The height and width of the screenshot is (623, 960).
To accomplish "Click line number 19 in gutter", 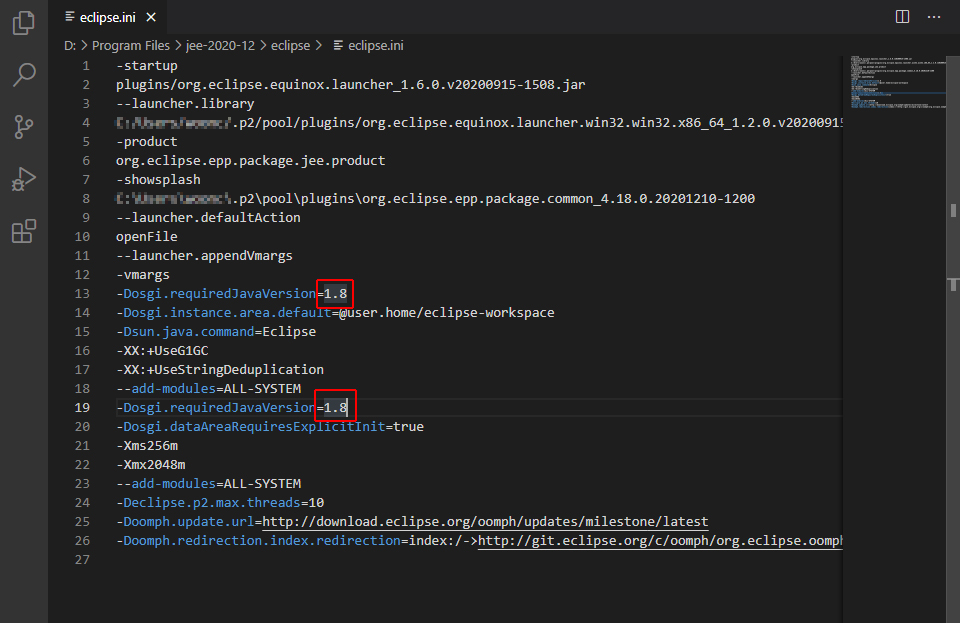I will (x=82, y=408).
